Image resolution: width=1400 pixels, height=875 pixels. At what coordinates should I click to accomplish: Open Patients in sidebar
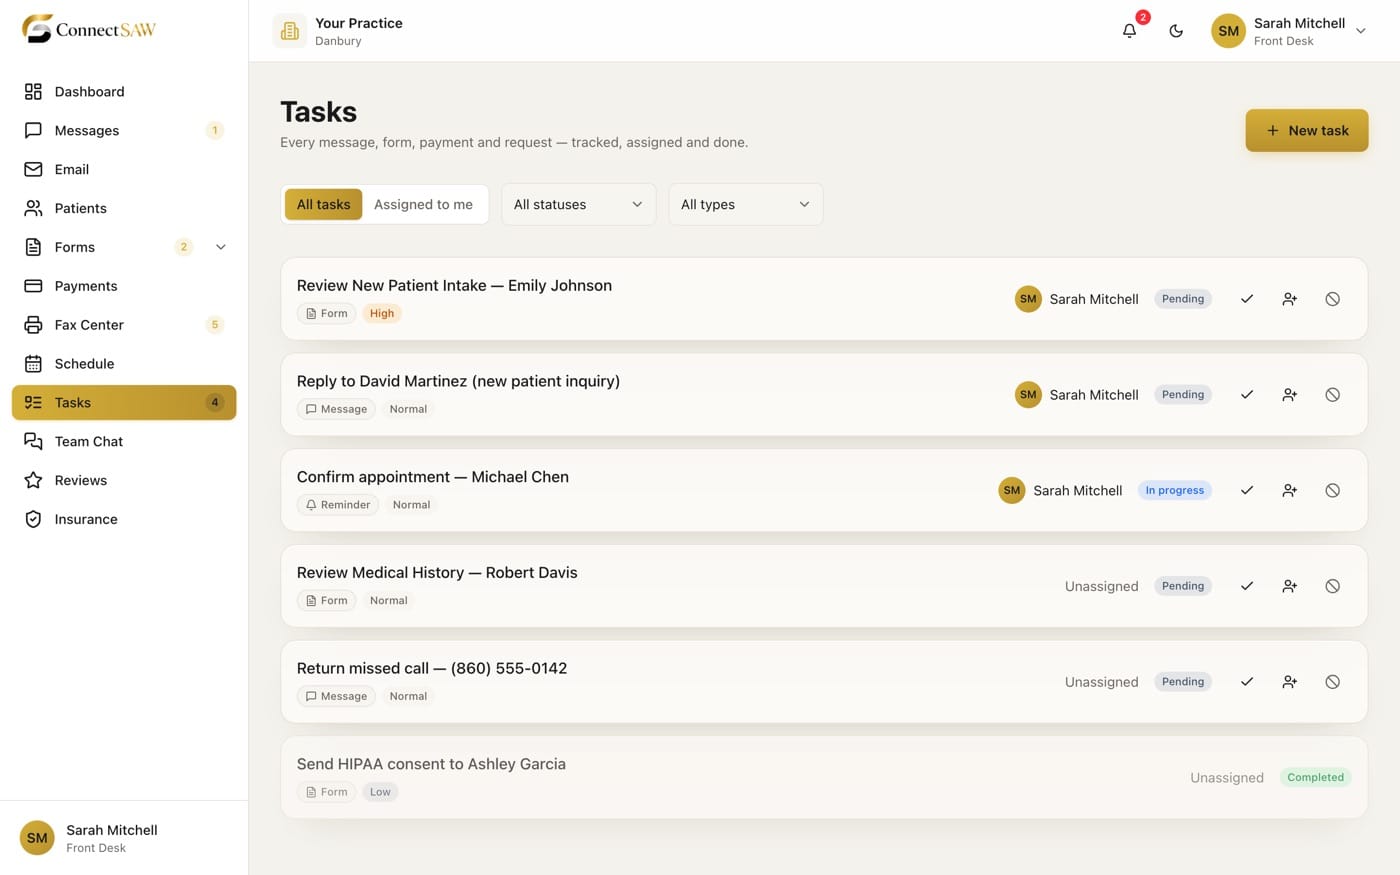[x=124, y=208]
